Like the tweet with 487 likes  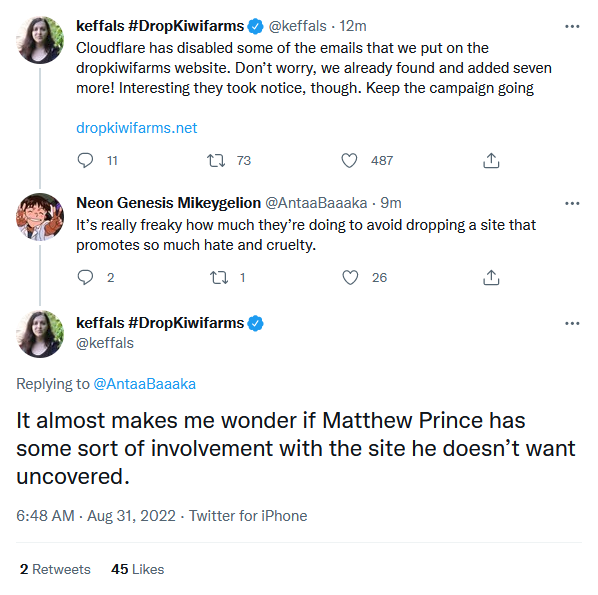pyautogui.click(x=349, y=161)
